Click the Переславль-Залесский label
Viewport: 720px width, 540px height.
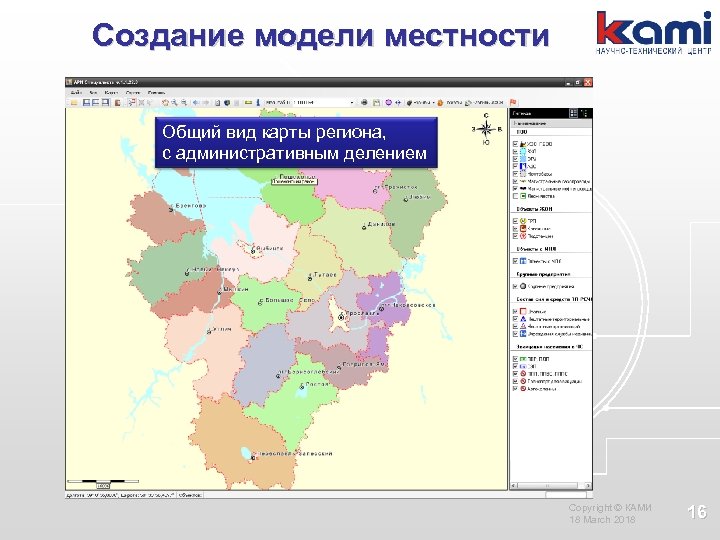pos(296,454)
